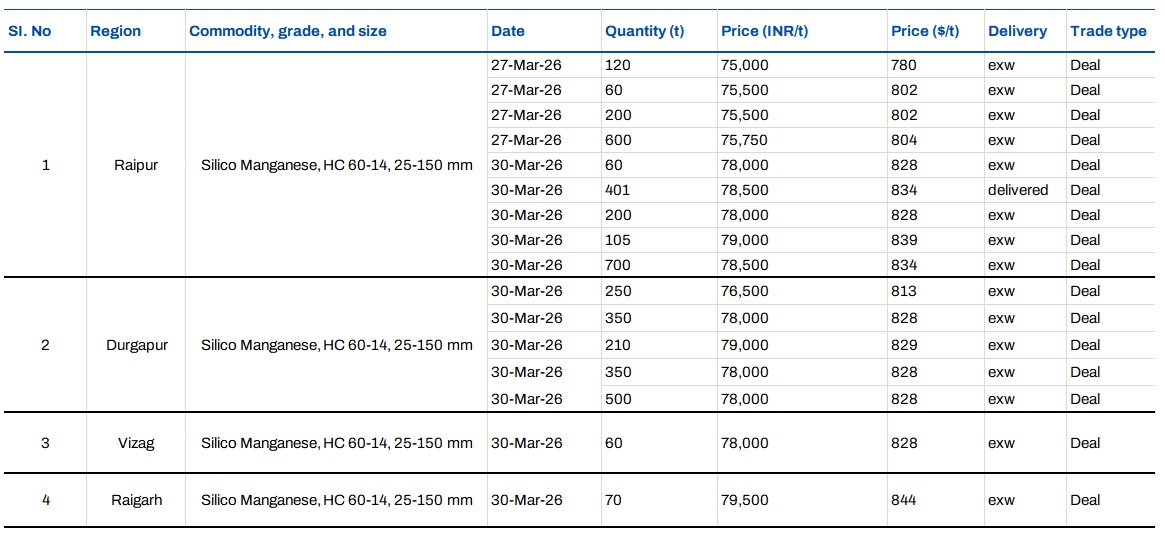Click the Date column header
1165x541 pixels.
pos(507,31)
